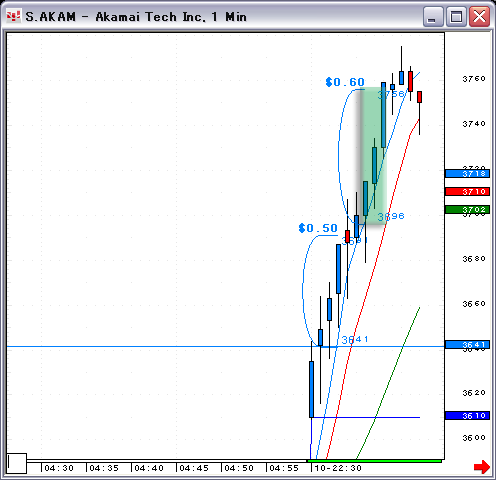
Task: Click the 3680 price scale label
Action: (x=474, y=259)
